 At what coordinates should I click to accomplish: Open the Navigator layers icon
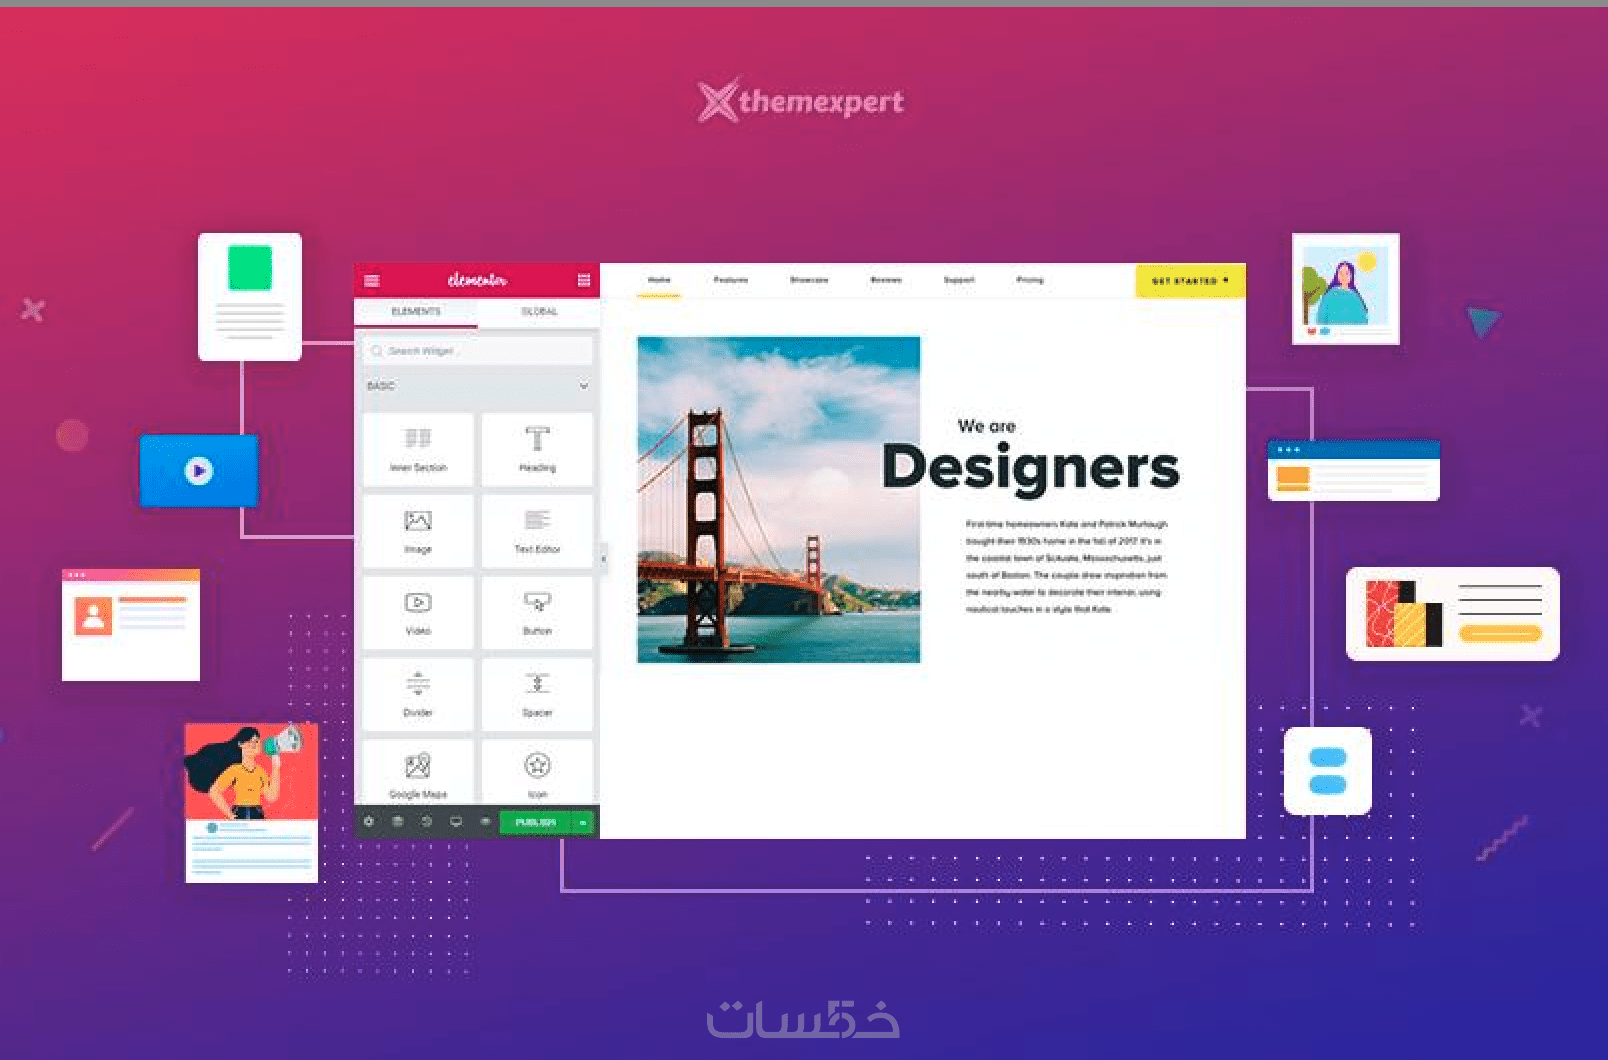tap(397, 822)
